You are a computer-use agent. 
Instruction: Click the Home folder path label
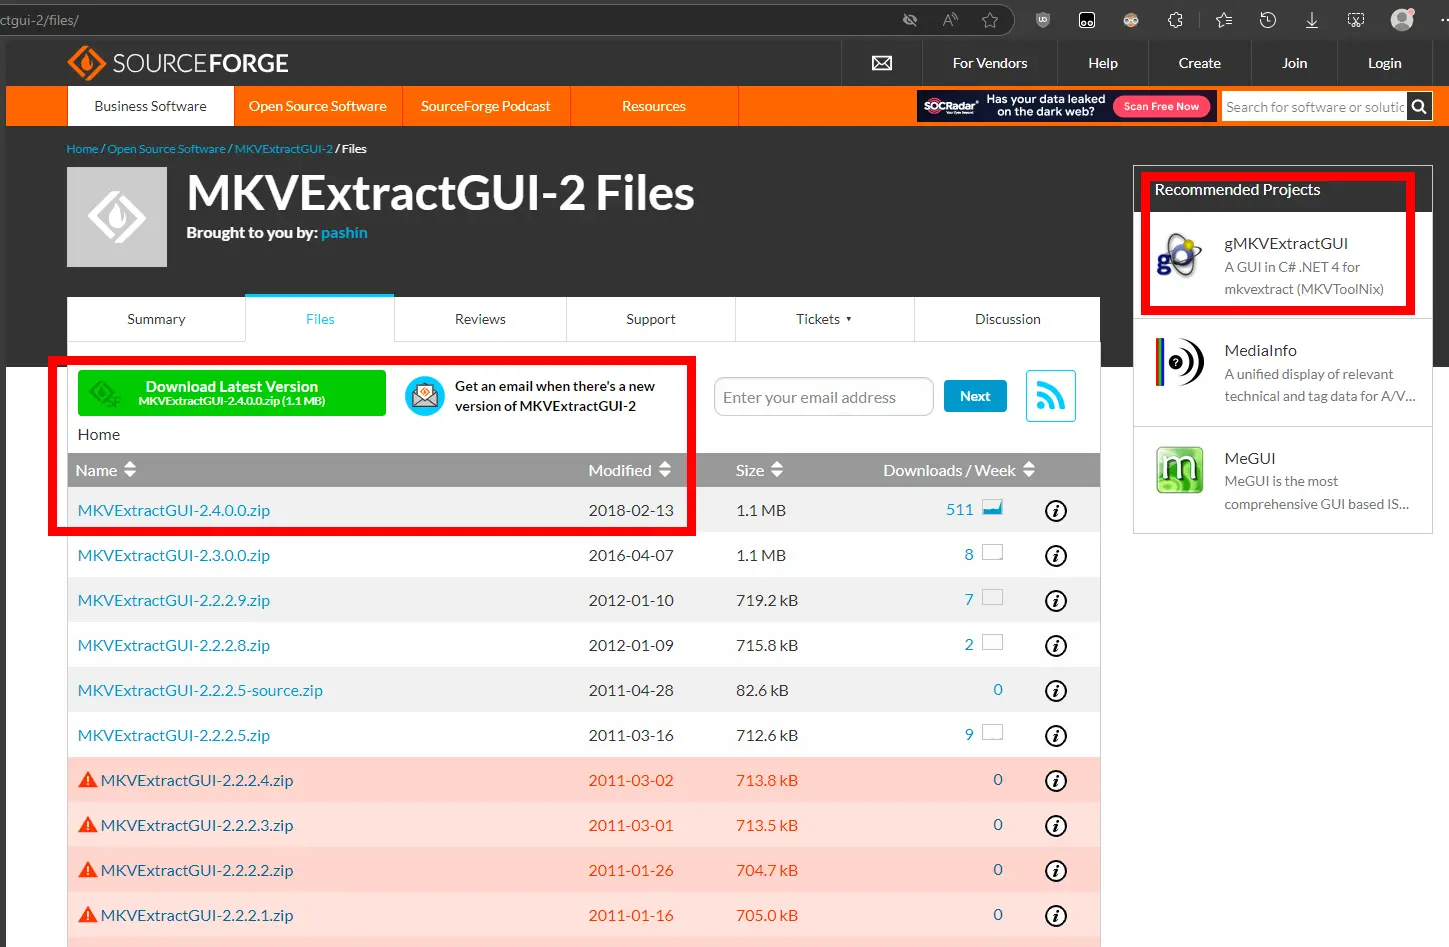click(x=99, y=435)
